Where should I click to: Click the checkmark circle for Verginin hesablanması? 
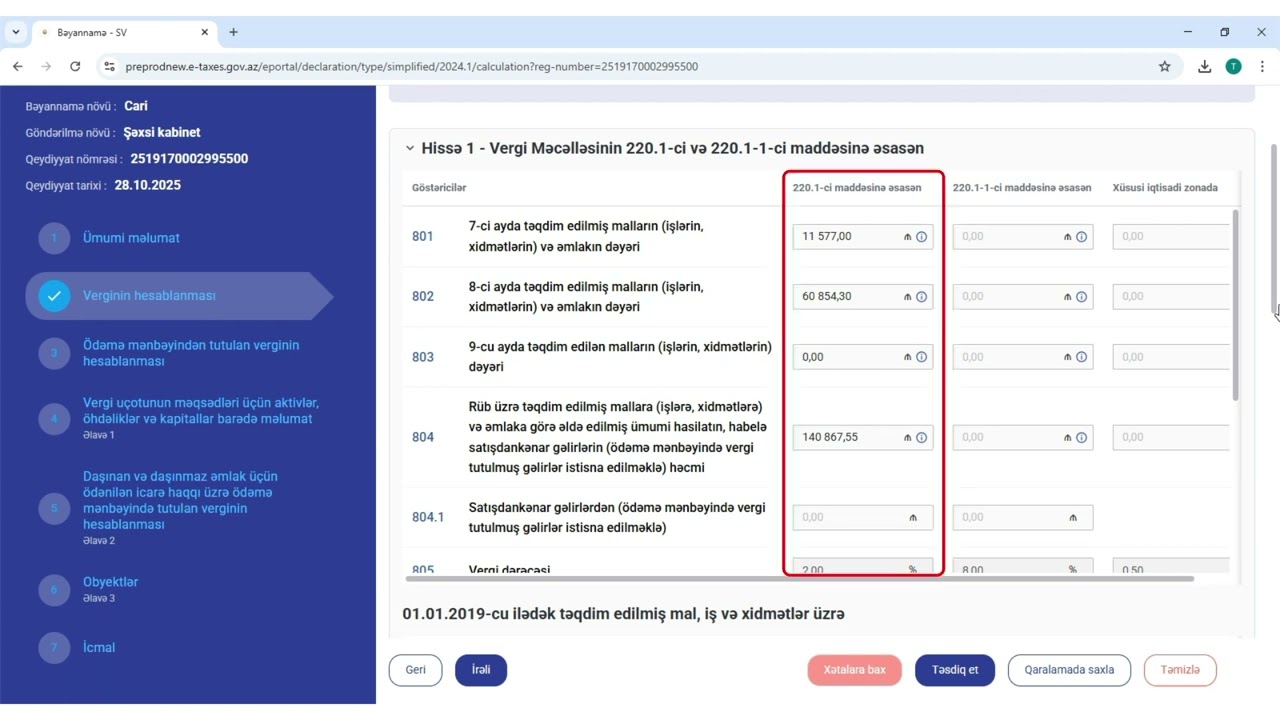coord(55,296)
